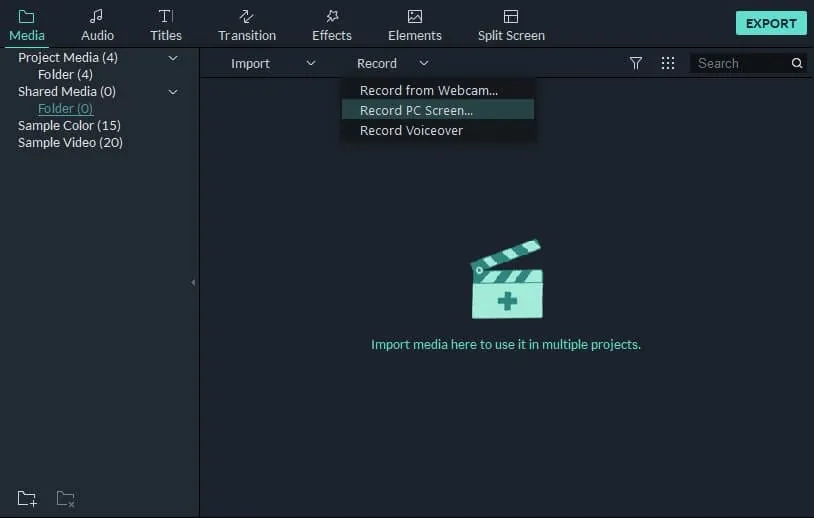Viewport: 814px width, 518px height.
Task: Click inside the Search field
Action: (740, 63)
